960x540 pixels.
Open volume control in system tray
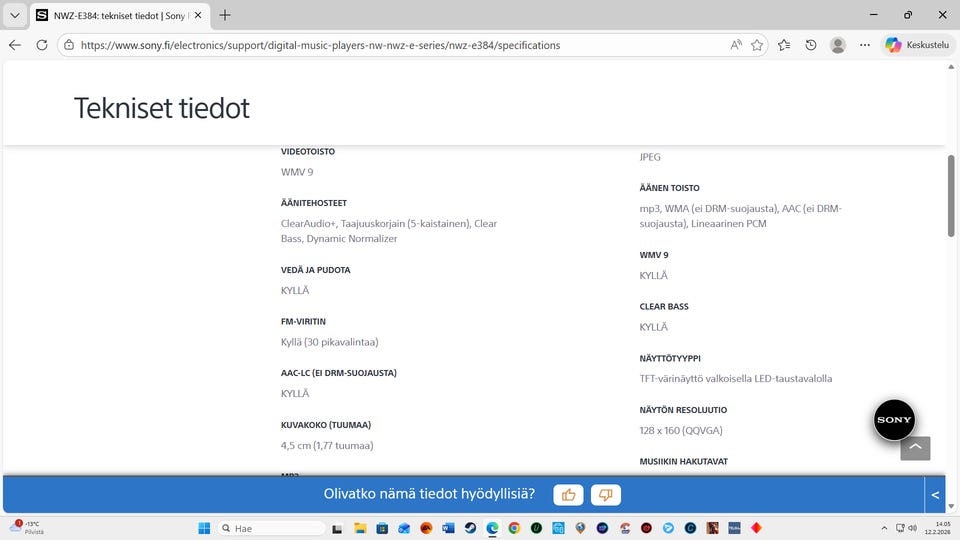(912, 528)
